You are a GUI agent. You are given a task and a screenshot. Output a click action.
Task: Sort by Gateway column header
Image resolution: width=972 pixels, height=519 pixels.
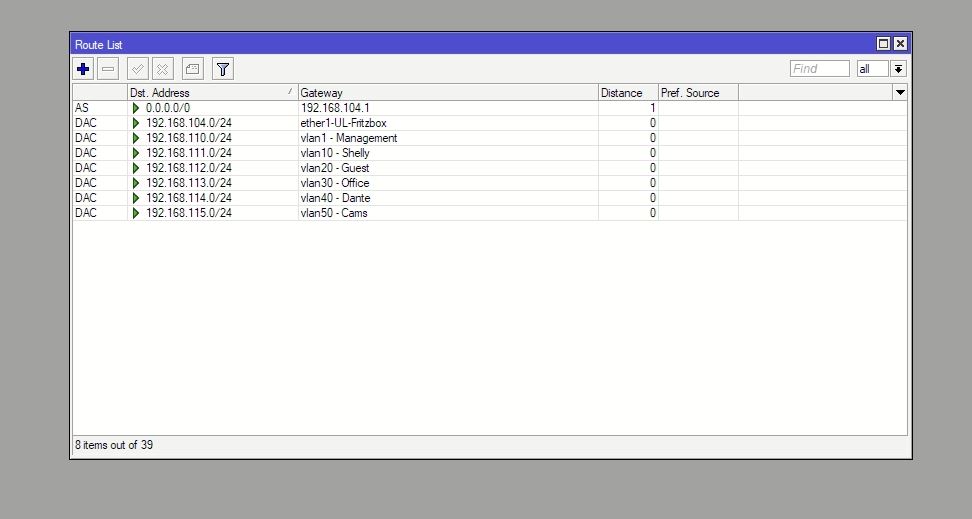tap(448, 92)
